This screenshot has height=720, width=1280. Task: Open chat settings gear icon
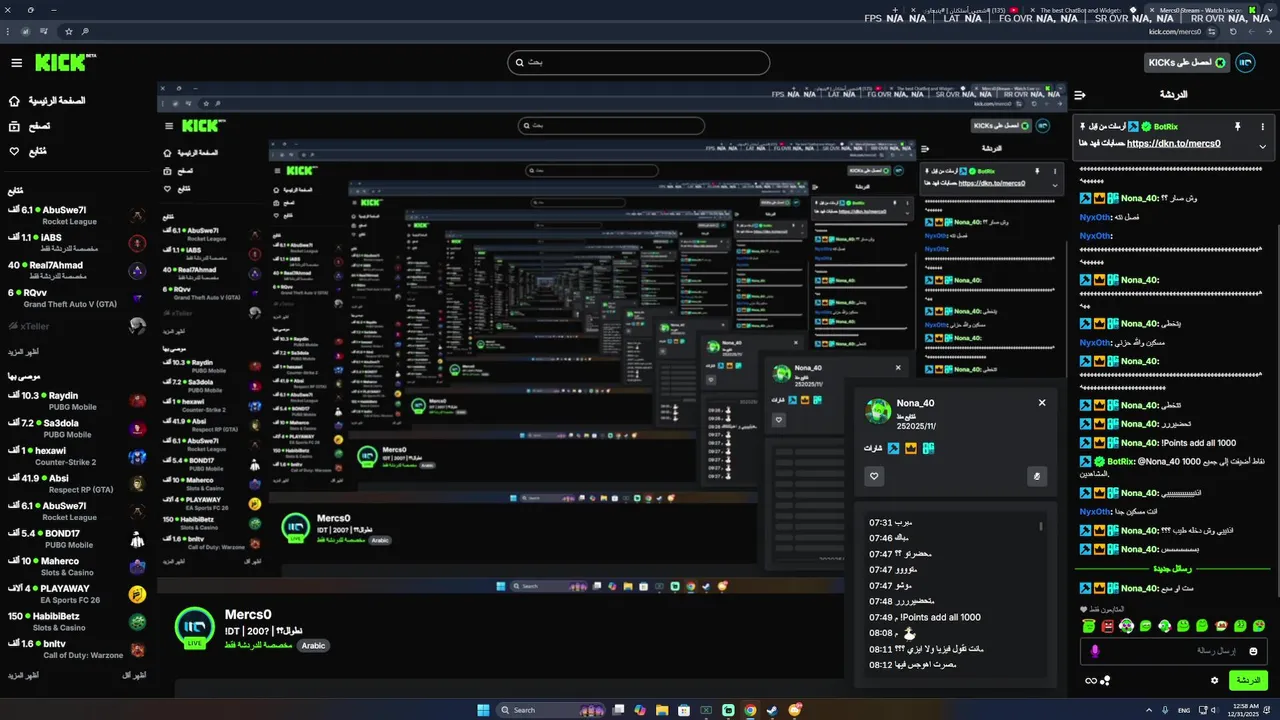pos(1215,680)
